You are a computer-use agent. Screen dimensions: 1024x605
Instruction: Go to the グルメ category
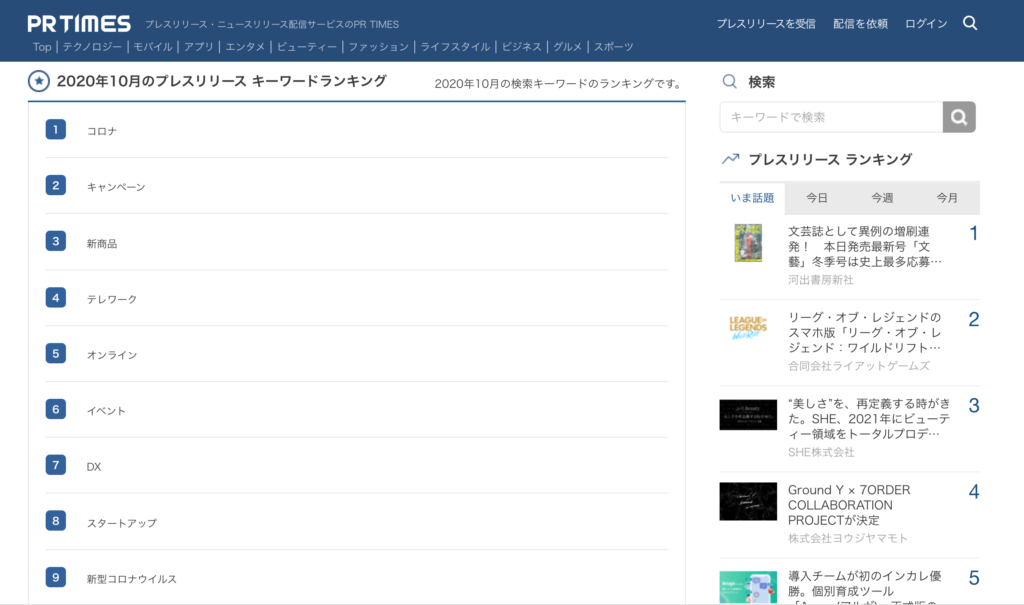pos(567,47)
